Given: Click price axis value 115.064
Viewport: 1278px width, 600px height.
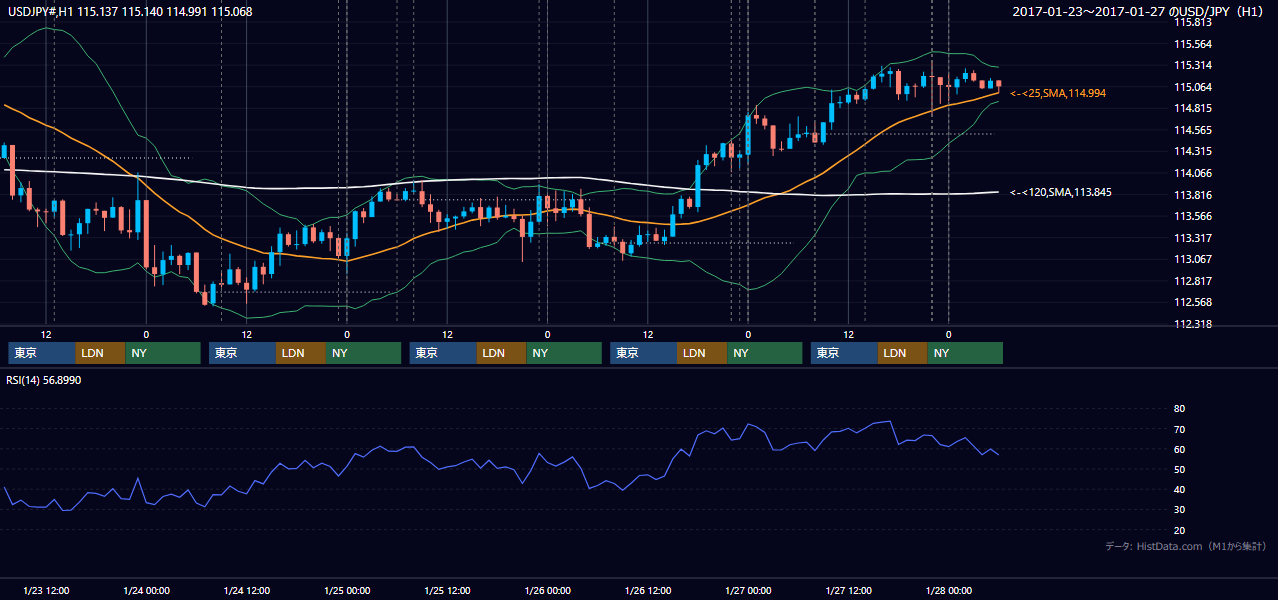Looking at the screenshot, I should click(x=1192, y=87).
